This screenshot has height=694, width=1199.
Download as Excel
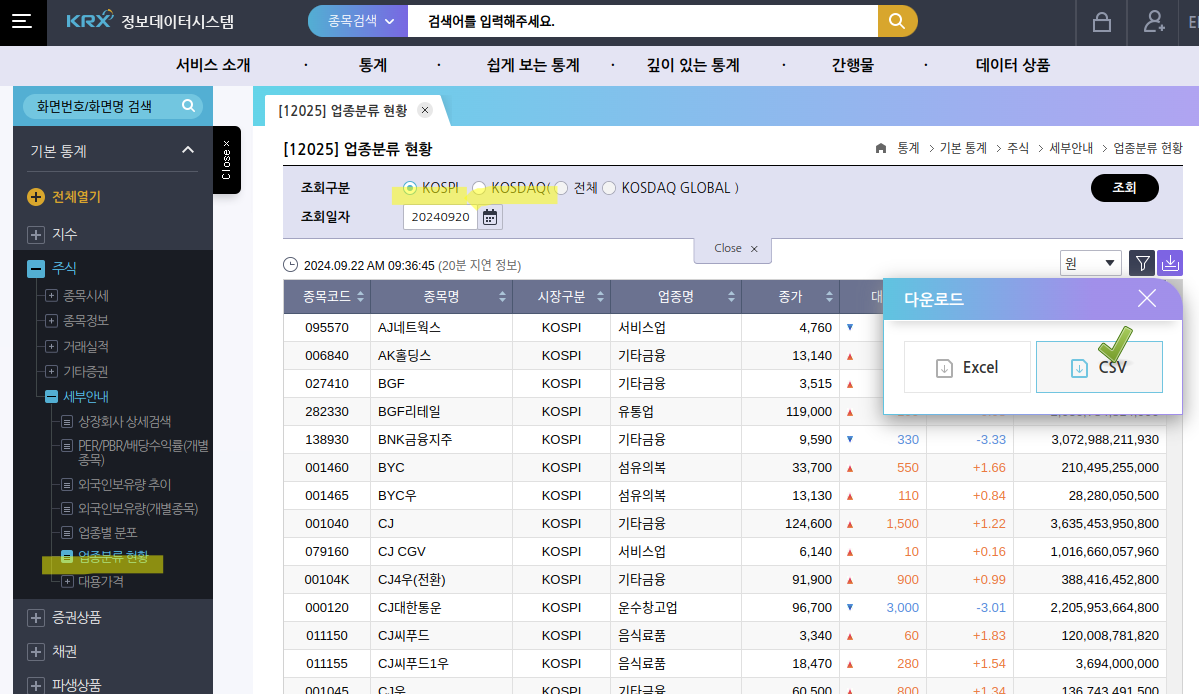tap(967, 368)
